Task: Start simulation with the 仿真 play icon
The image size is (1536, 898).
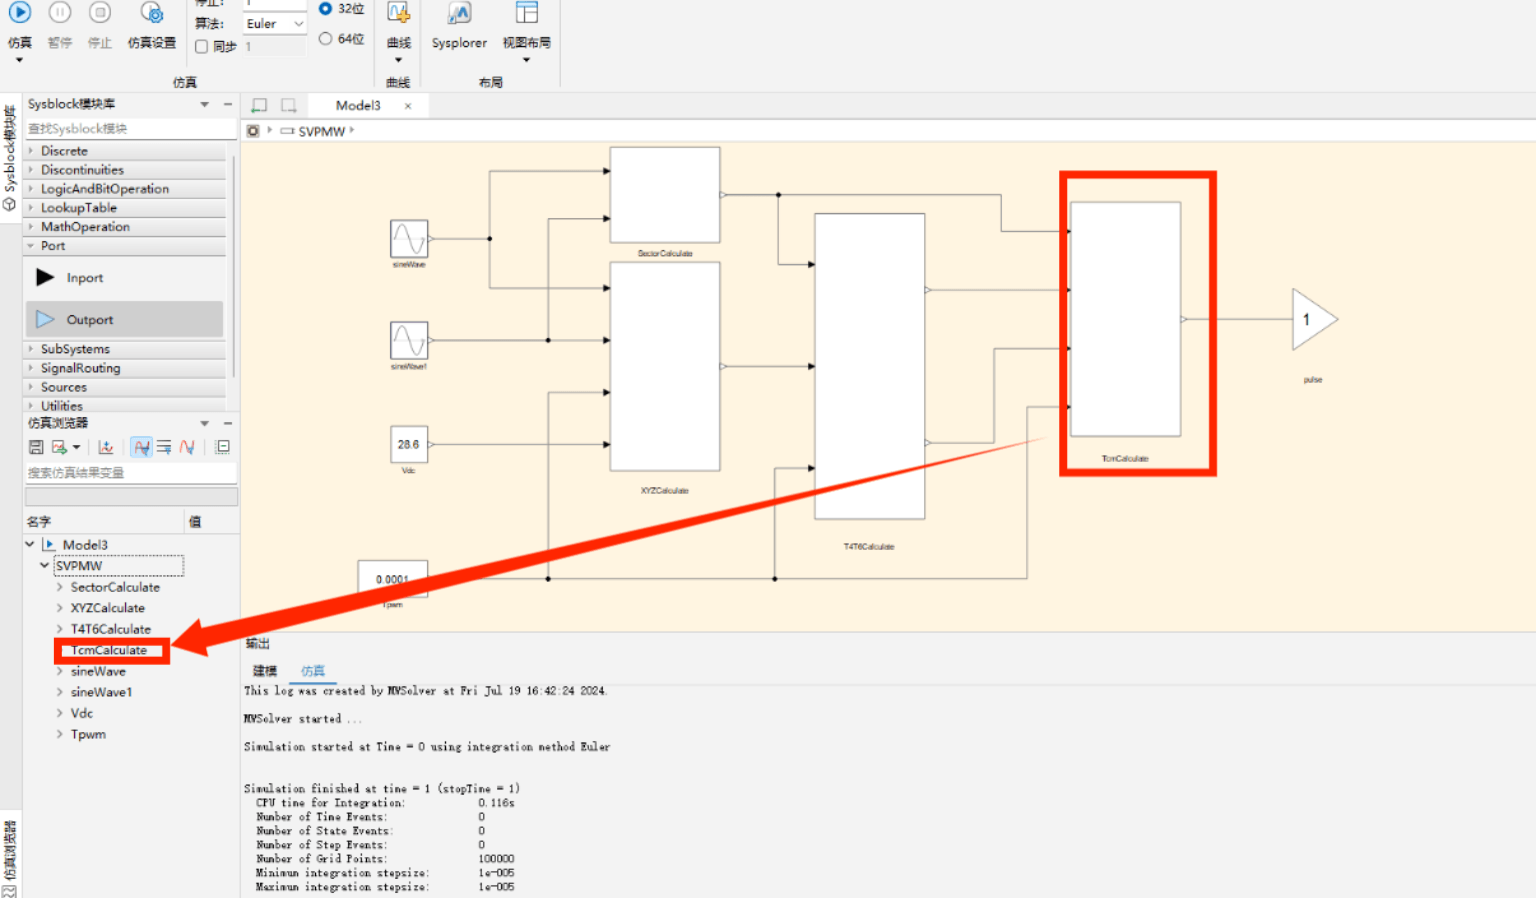Action: coord(20,13)
